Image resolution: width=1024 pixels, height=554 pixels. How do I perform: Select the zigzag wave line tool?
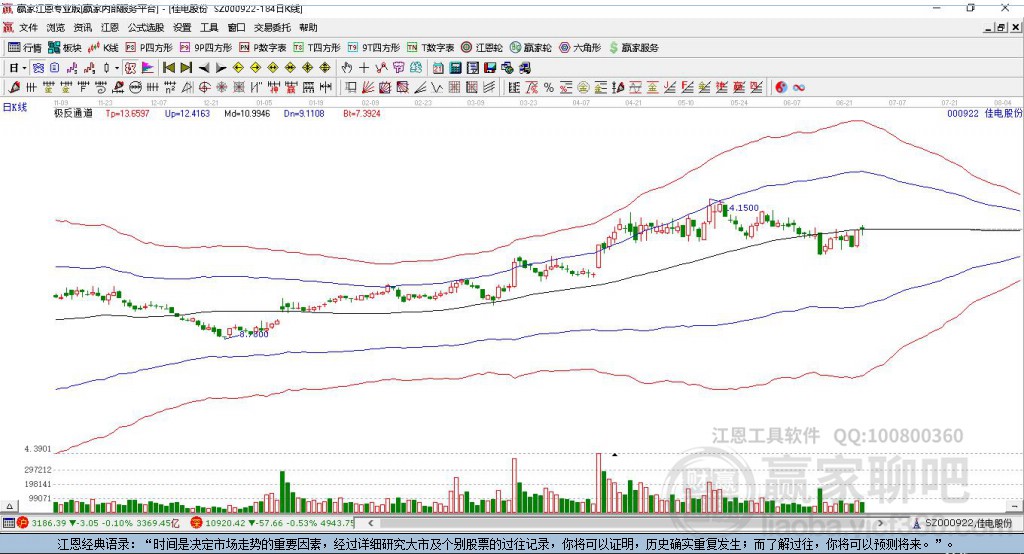437,88
